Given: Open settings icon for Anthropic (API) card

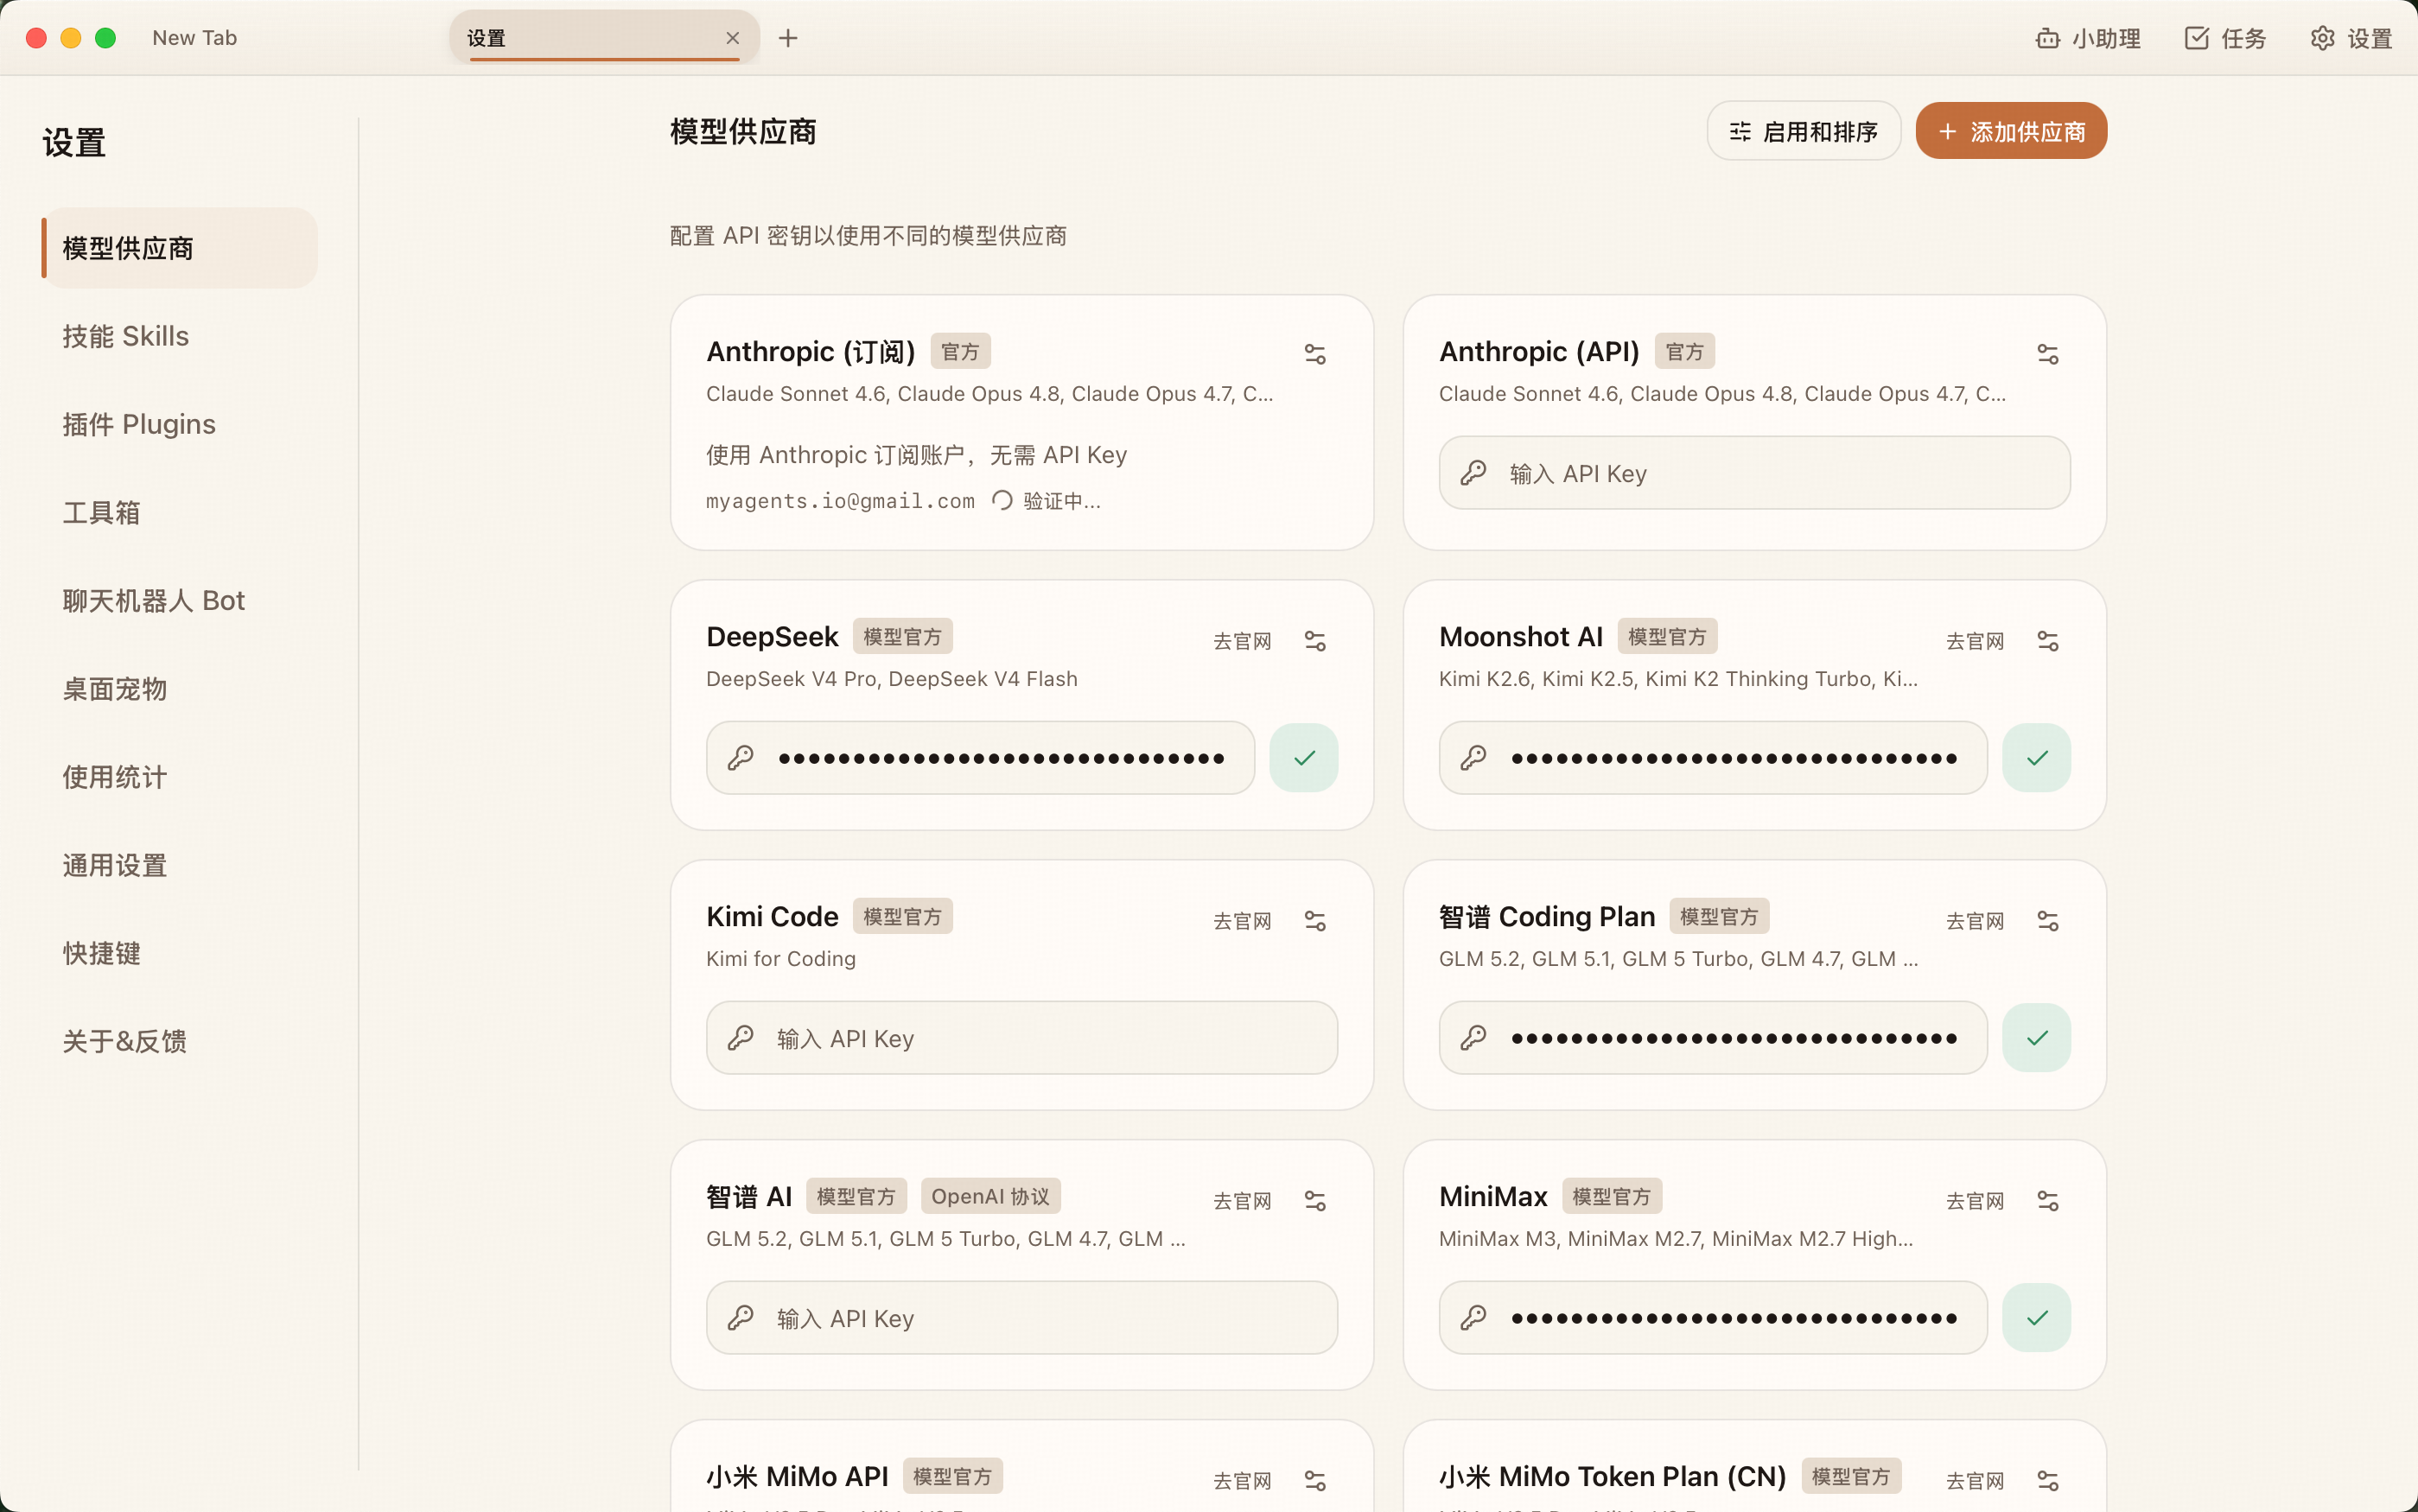Looking at the screenshot, I should pyautogui.click(x=2047, y=354).
